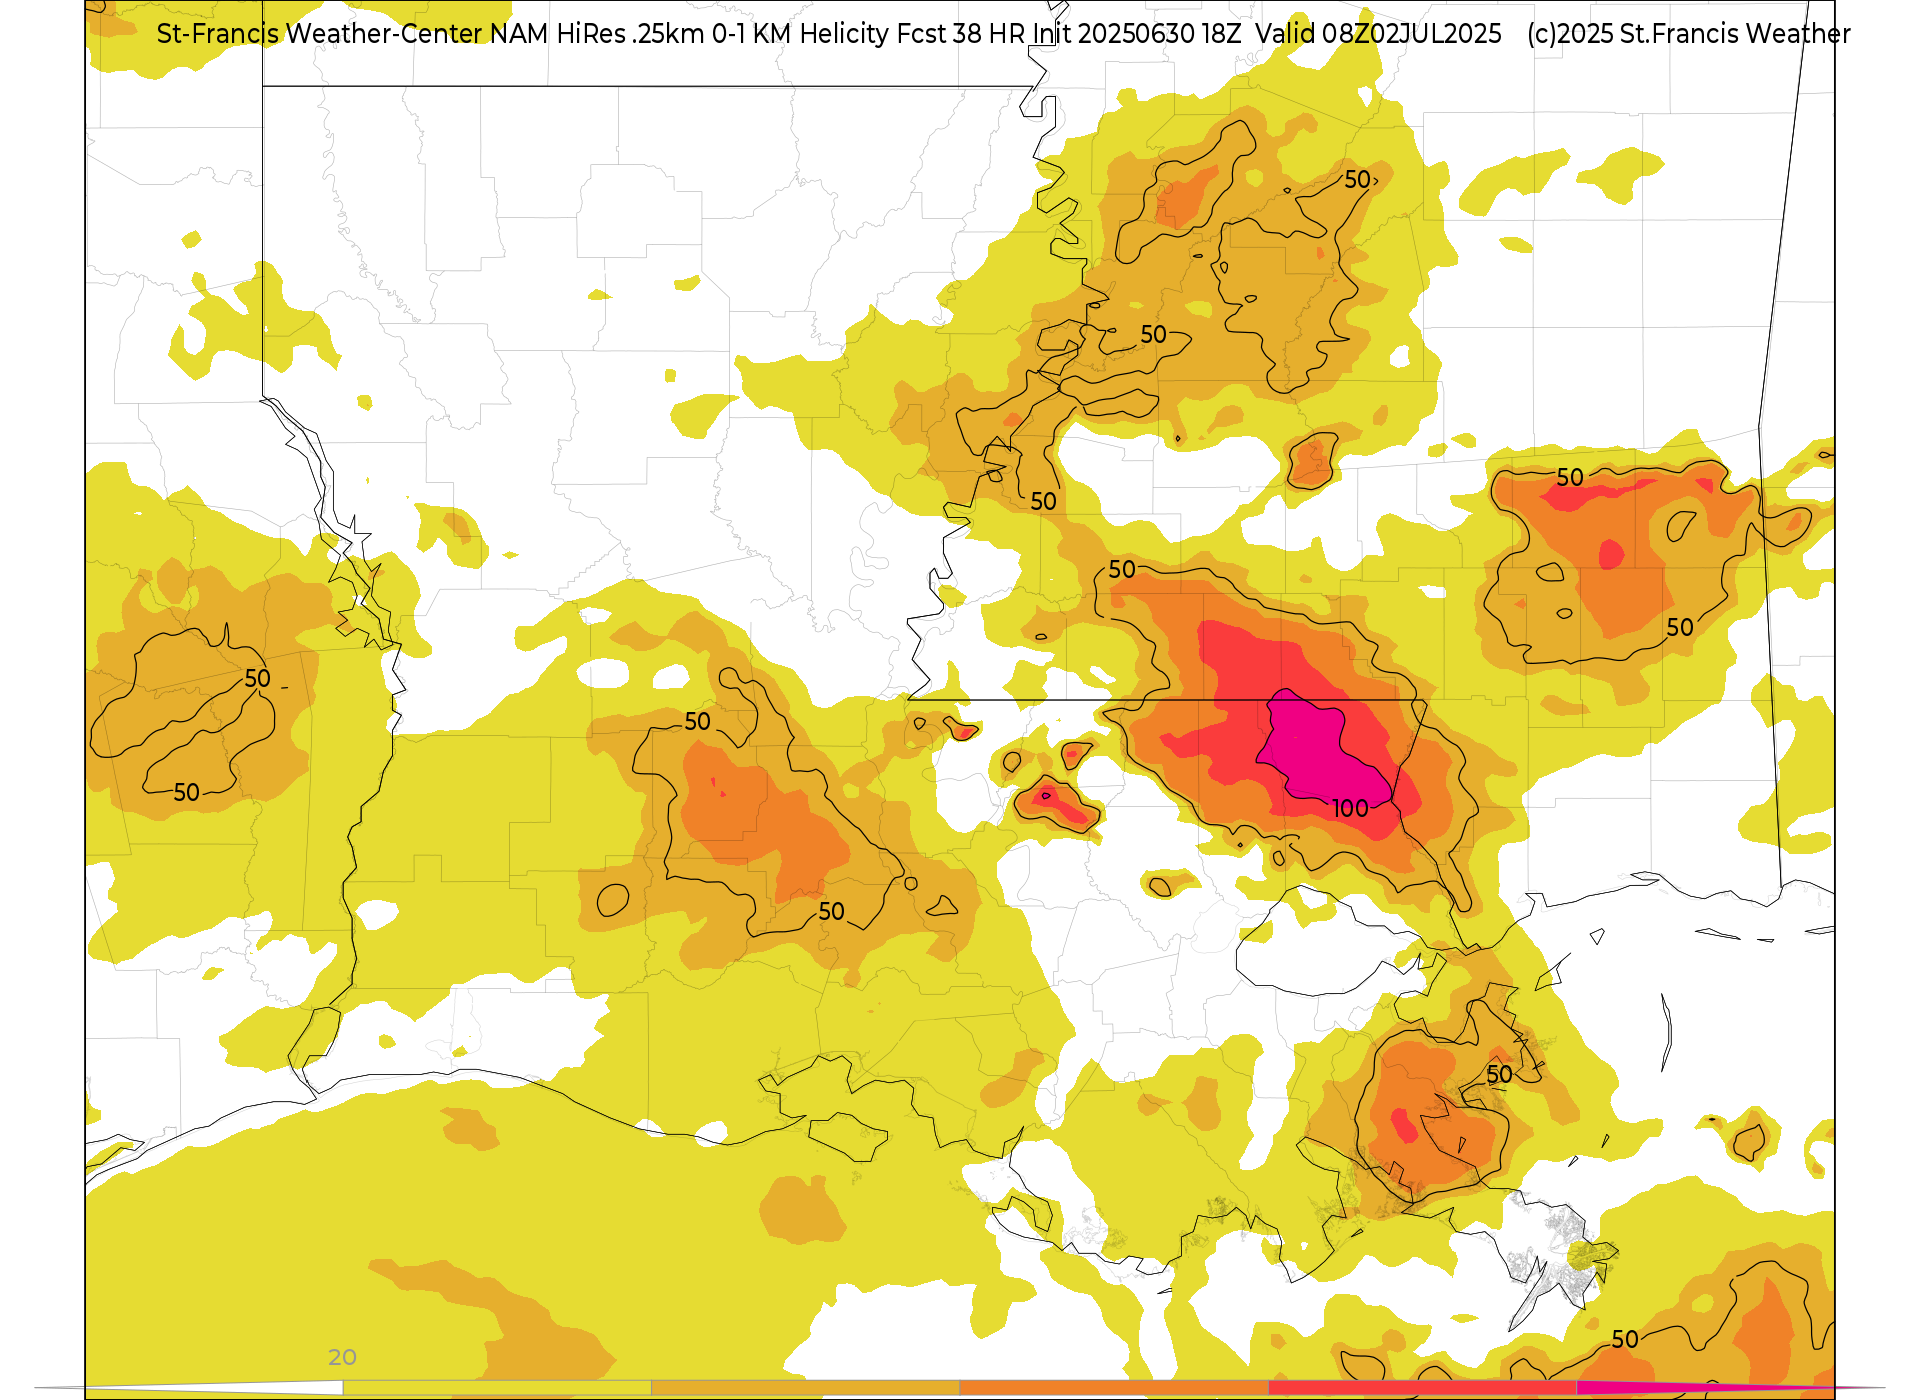Click the white lower-end arrow of the colorbar
The image size is (1920, 1400).
click(x=190, y=1388)
